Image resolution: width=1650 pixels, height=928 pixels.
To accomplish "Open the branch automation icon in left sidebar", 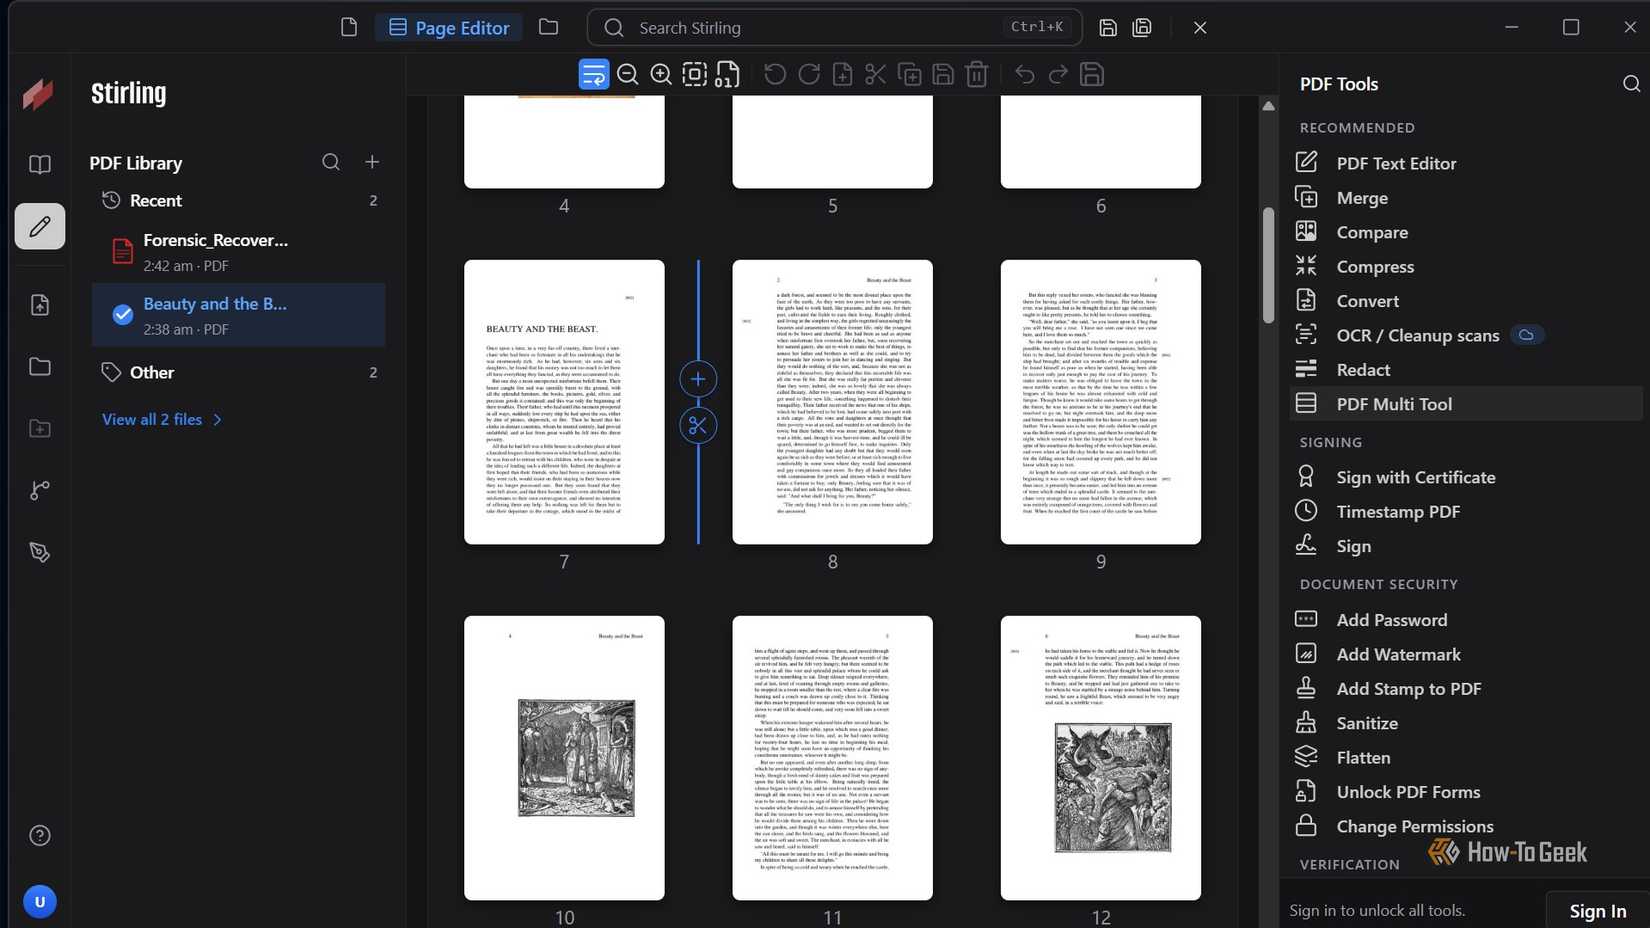I will 40,490.
